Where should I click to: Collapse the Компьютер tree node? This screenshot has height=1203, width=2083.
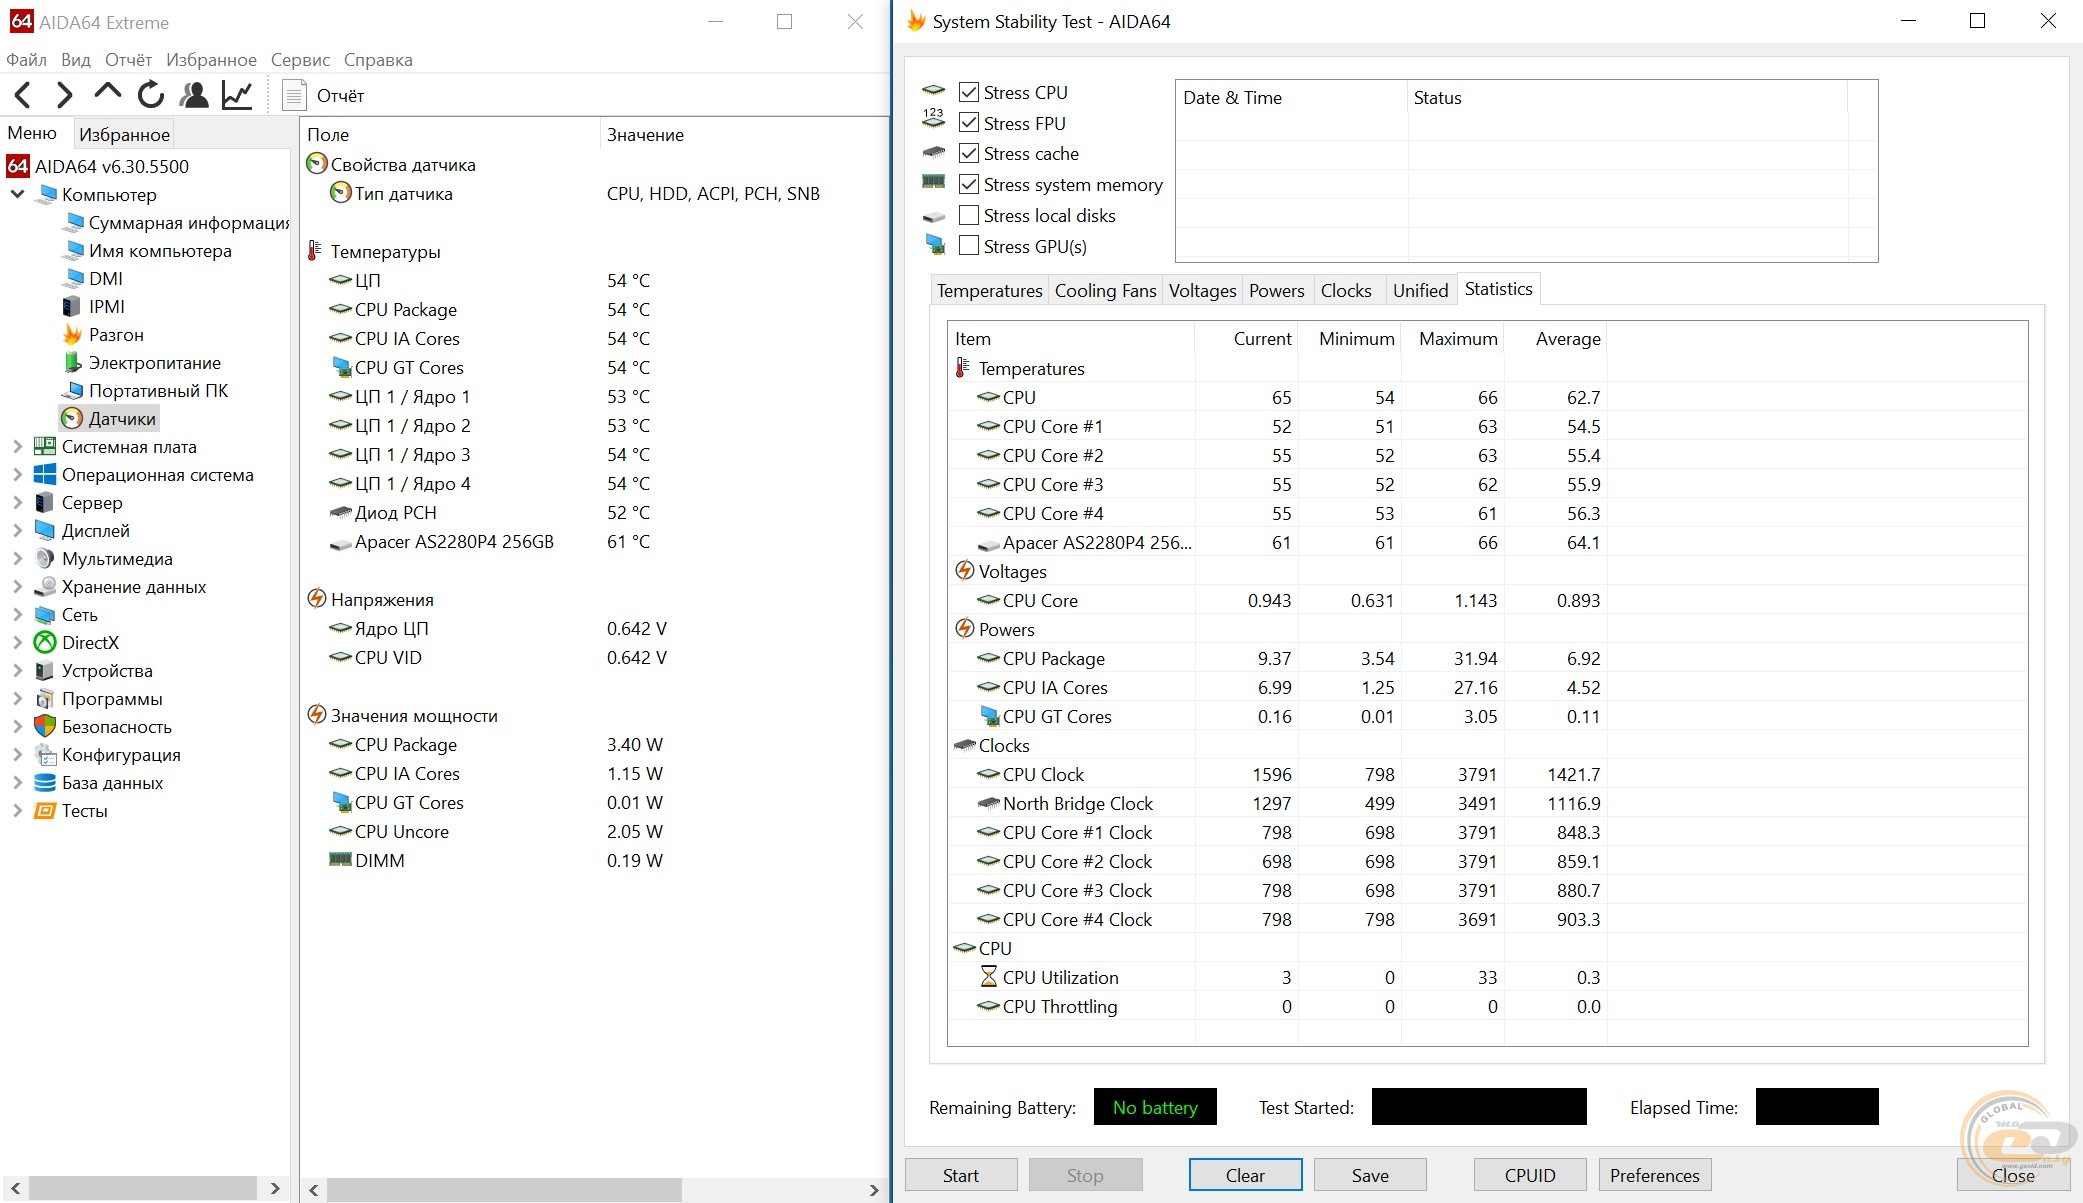point(17,194)
